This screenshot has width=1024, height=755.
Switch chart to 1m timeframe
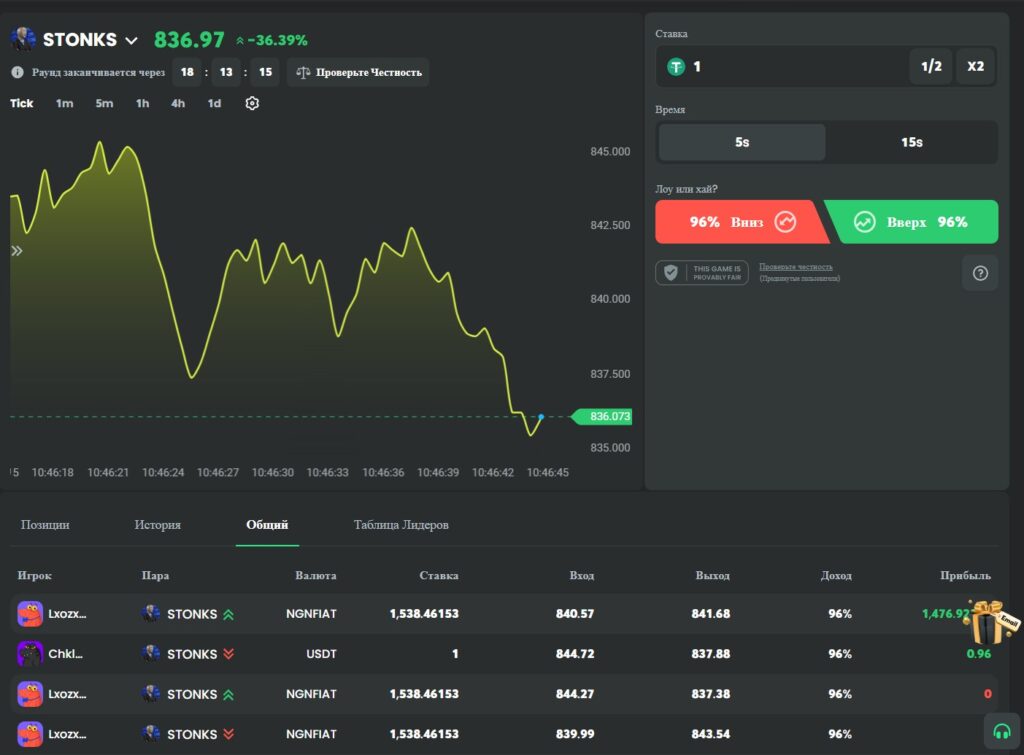pyautogui.click(x=64, y=103)
